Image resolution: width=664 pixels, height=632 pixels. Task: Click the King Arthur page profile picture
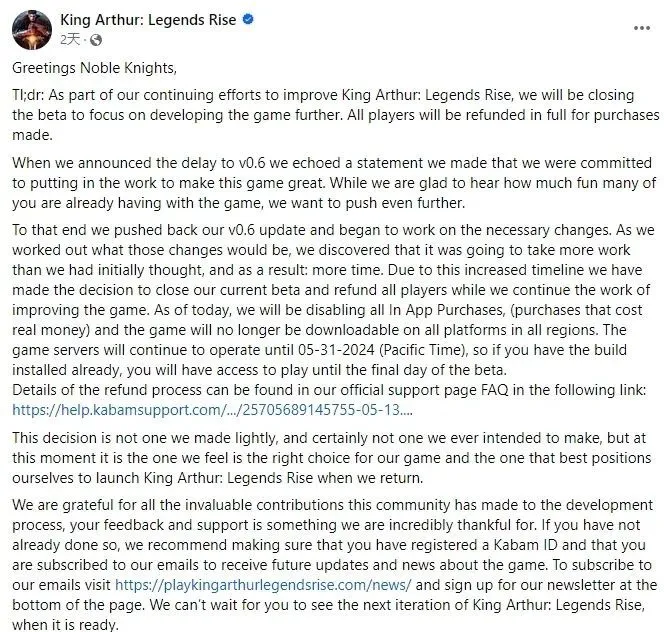[x=32, y=27]
